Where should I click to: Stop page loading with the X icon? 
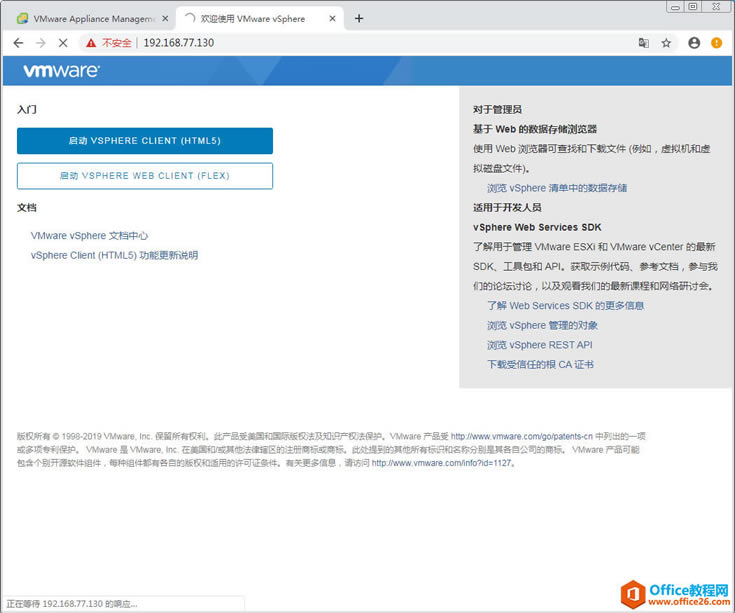63,43
